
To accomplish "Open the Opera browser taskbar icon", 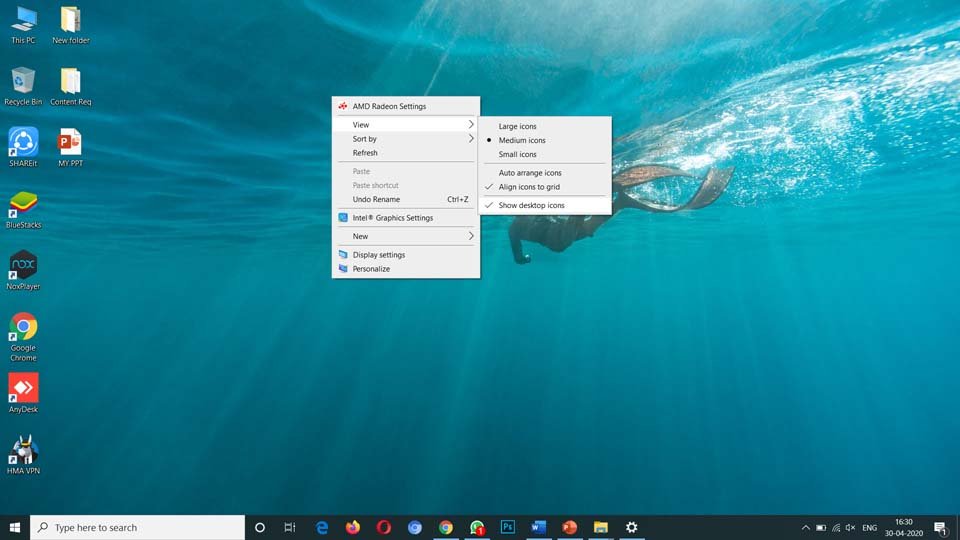I will click(x=384, y=527).
